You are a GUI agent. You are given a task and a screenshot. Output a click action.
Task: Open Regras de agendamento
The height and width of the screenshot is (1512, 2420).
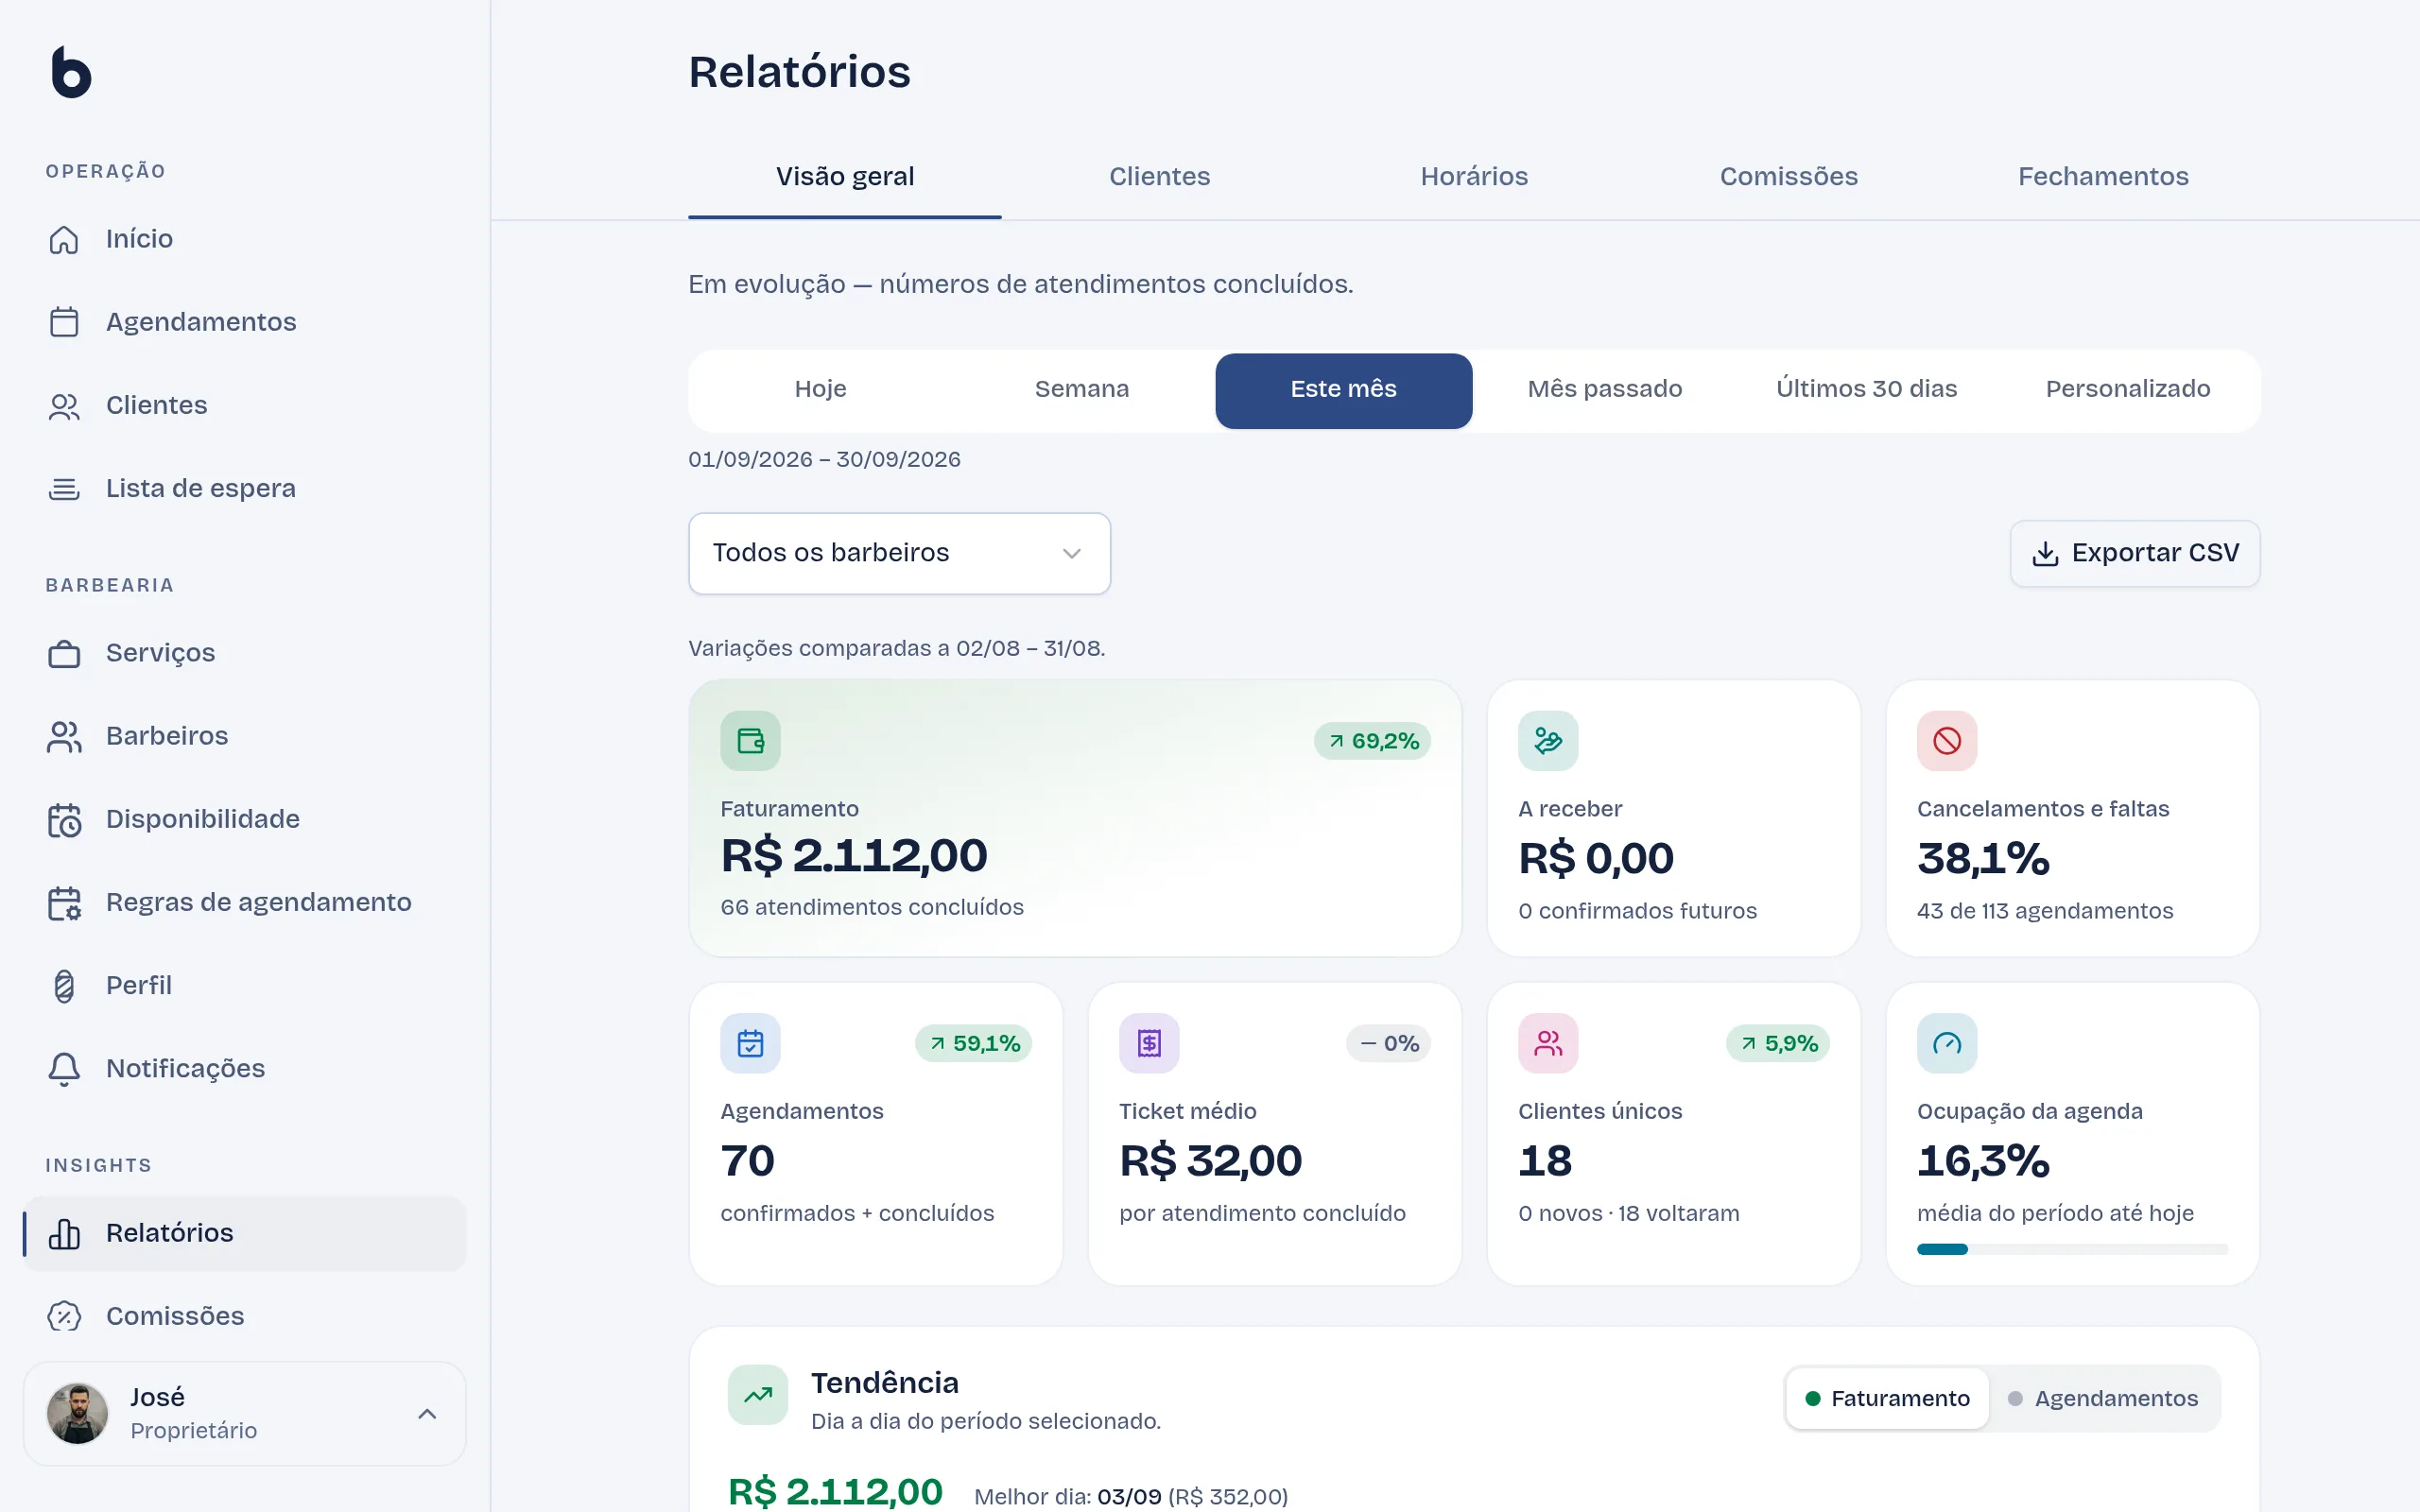click(245, 902)
